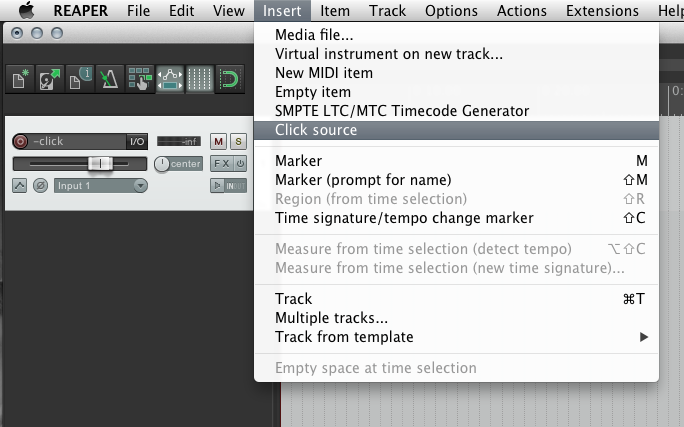This screenshot has width=684, height=427.
Task: Click the Open Project toolbar icon
Action: 50,79
